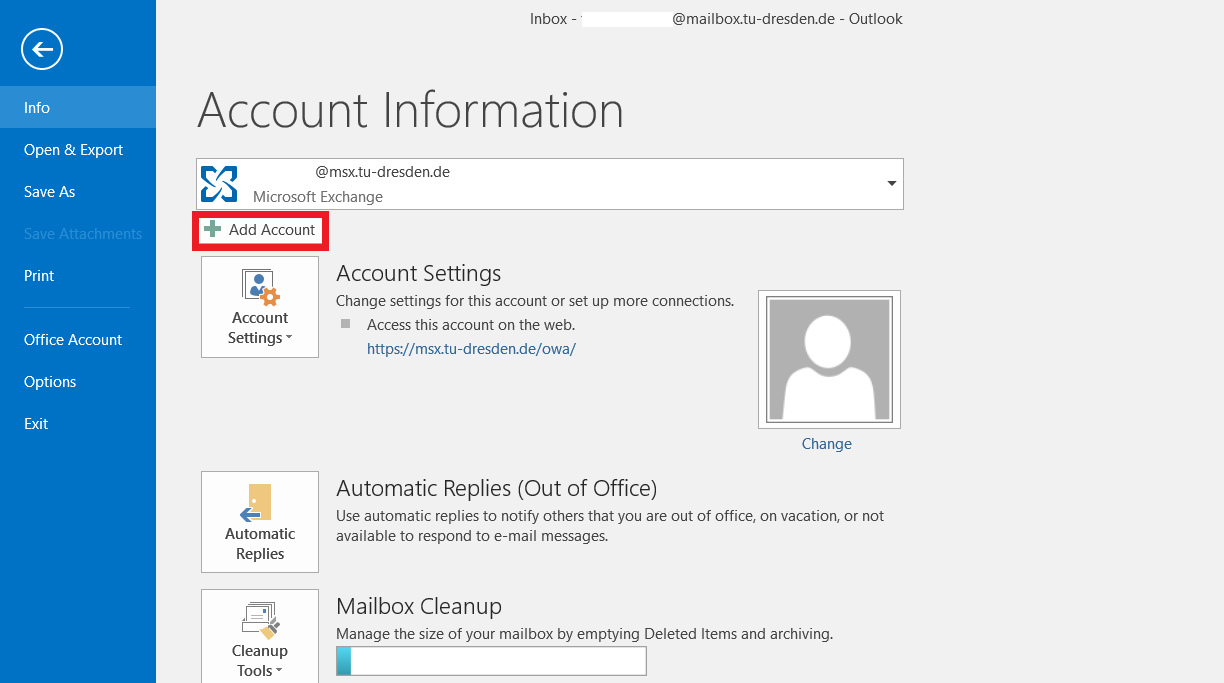Open the Cleanup Tools dropdown button
Image resolution: width=1224 pixels, height=683 pixels.
pos(260,637)
